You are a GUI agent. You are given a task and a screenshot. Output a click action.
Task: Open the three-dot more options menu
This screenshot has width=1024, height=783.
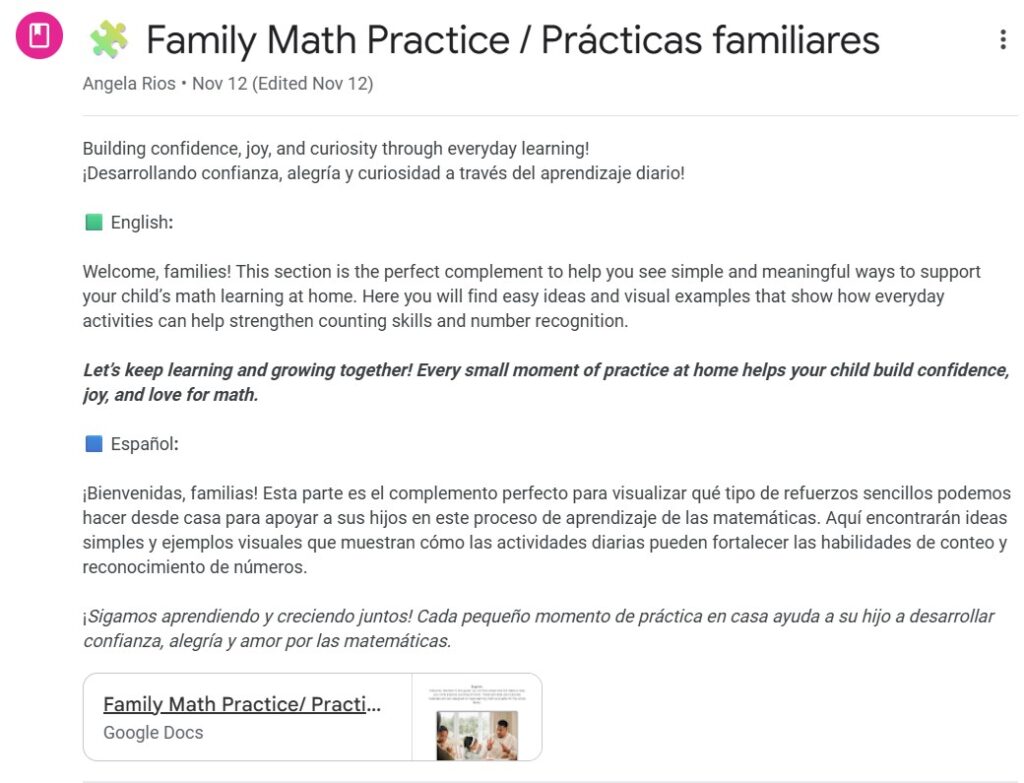[x=1002, y=40]
